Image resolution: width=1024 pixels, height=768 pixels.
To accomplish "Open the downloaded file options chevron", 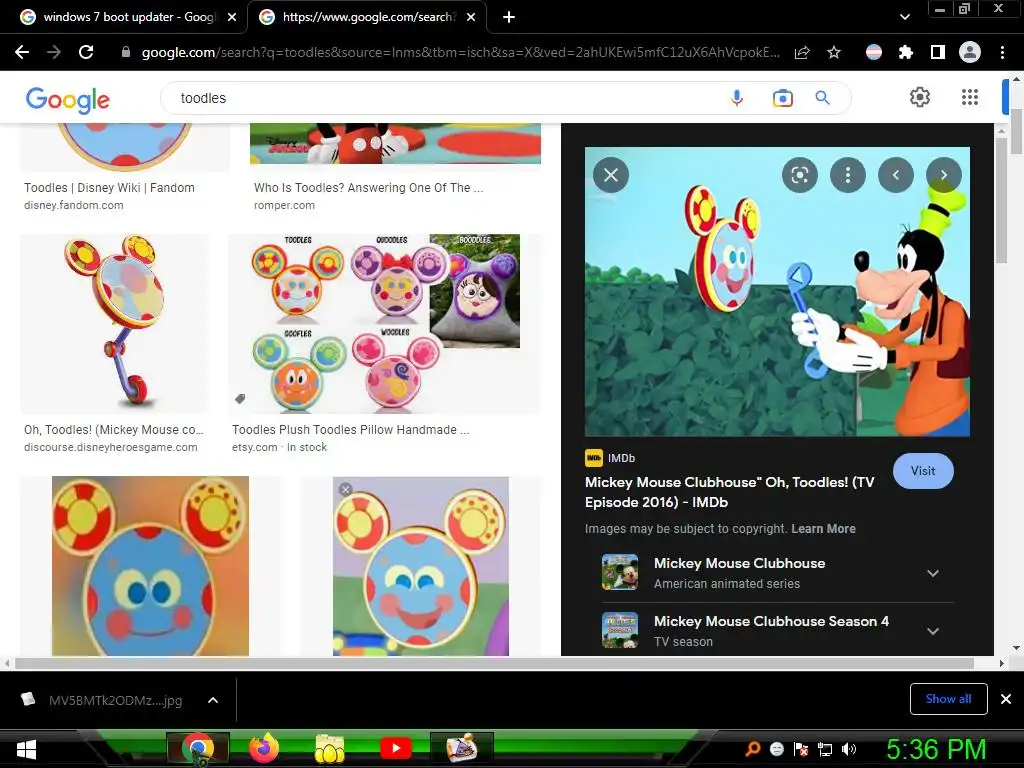I will pos(213,700).
